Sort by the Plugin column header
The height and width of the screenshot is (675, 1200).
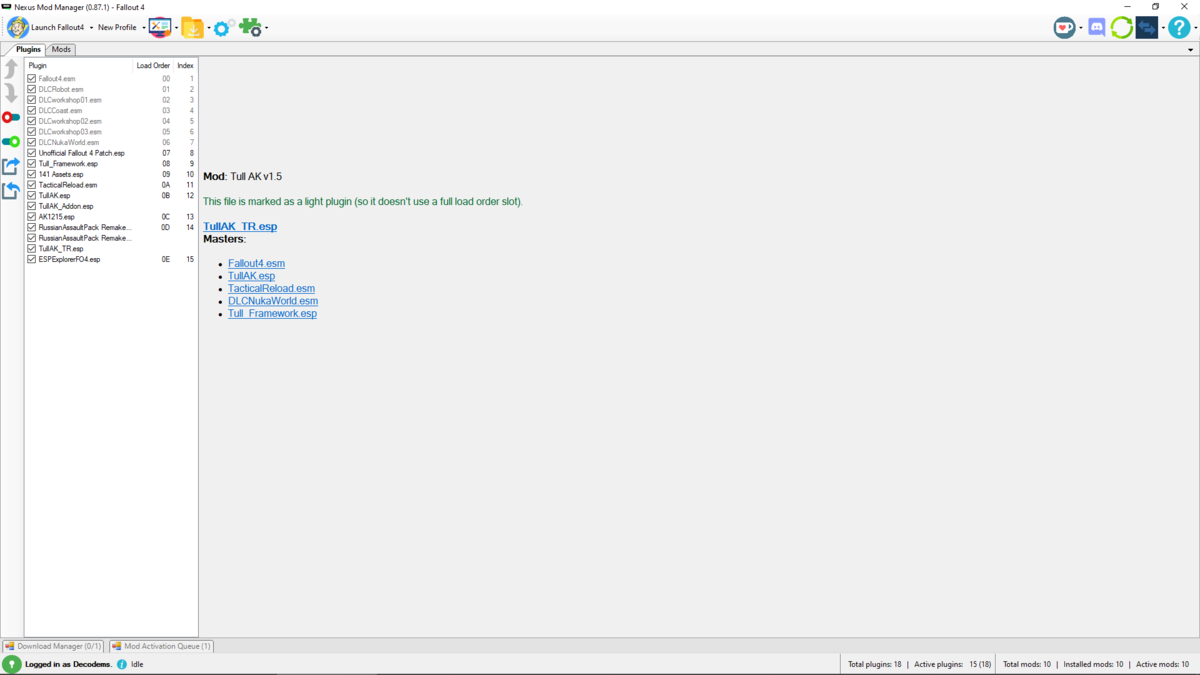(x=79, y=66)
